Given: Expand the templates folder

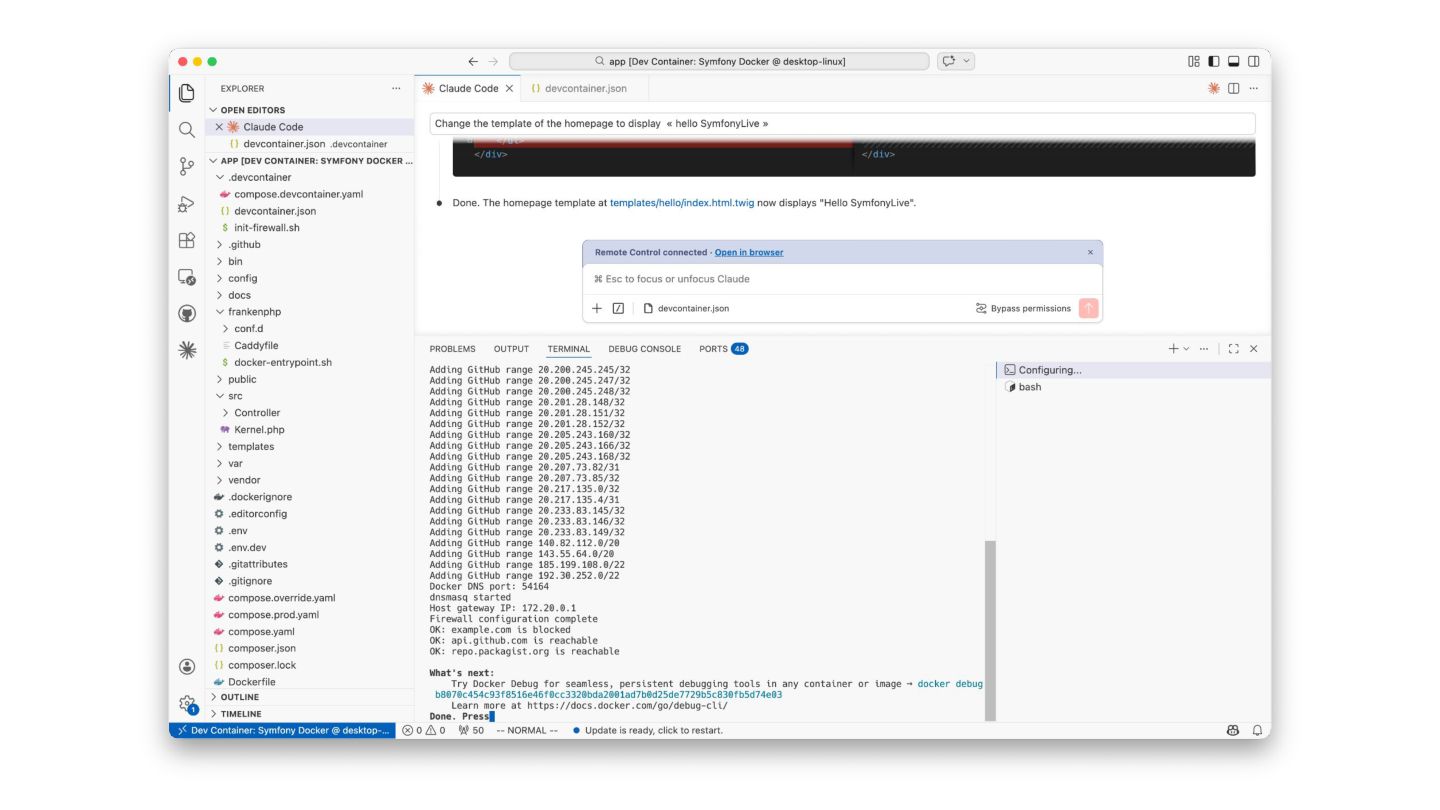Looking at the screenshot, I should pyautogui.click(x=310, y=446).
